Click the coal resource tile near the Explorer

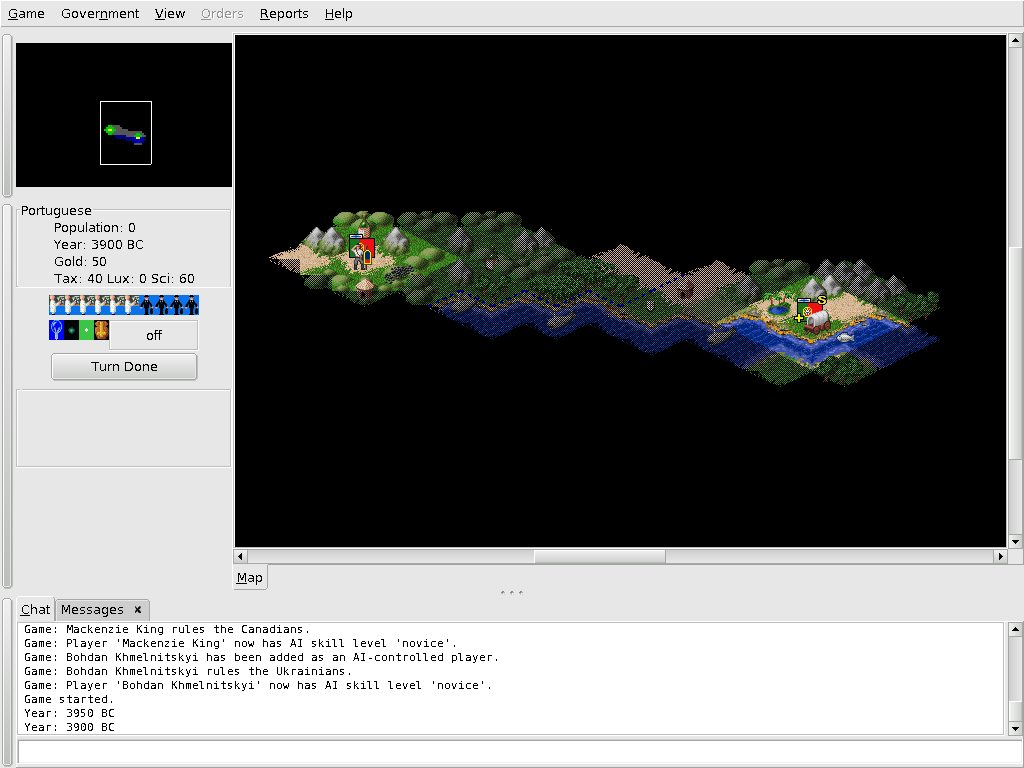click(400, 274)
